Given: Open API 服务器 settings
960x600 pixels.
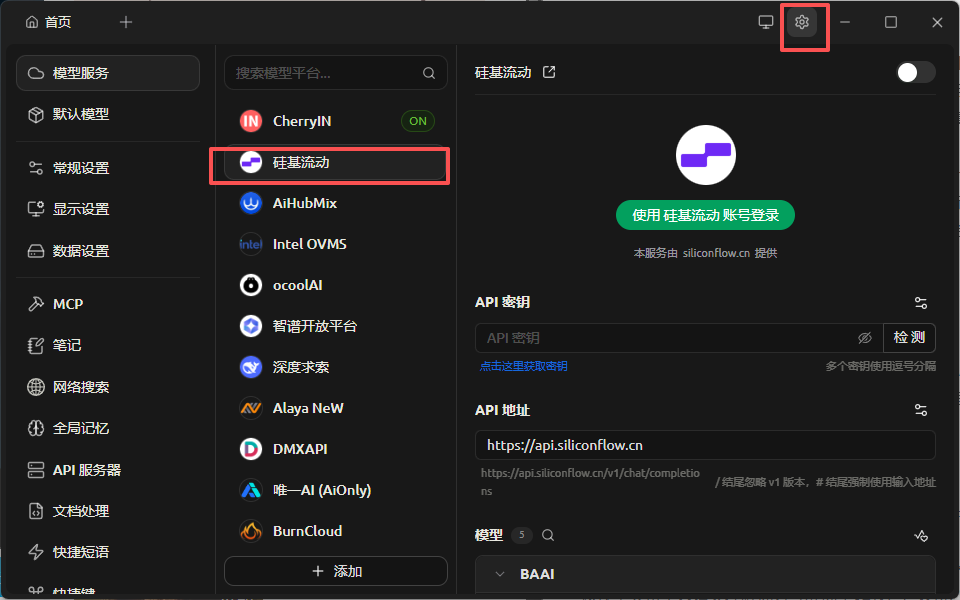Looking at the screenshot, I should coord(108,470).
